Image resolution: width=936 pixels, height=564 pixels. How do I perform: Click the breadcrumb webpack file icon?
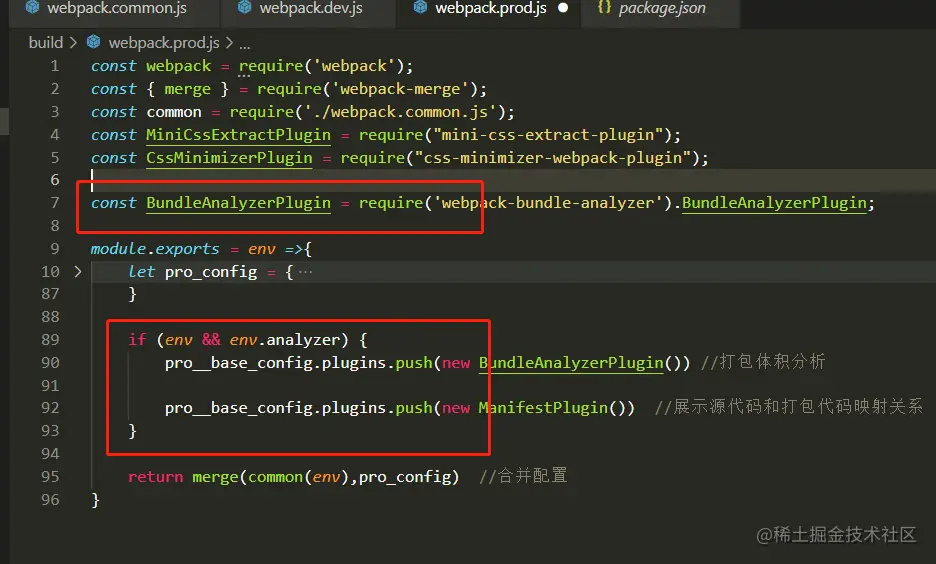(94, 42)
